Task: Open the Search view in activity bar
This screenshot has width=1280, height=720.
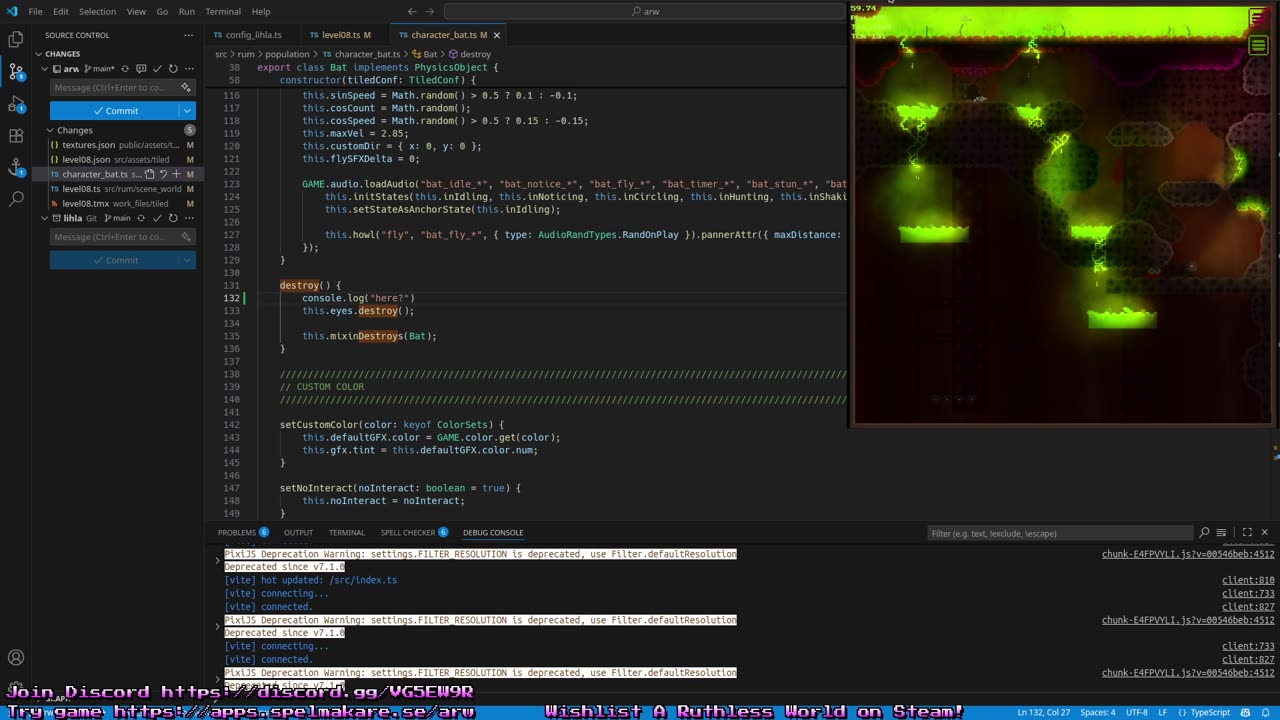Action: point(16,199)
